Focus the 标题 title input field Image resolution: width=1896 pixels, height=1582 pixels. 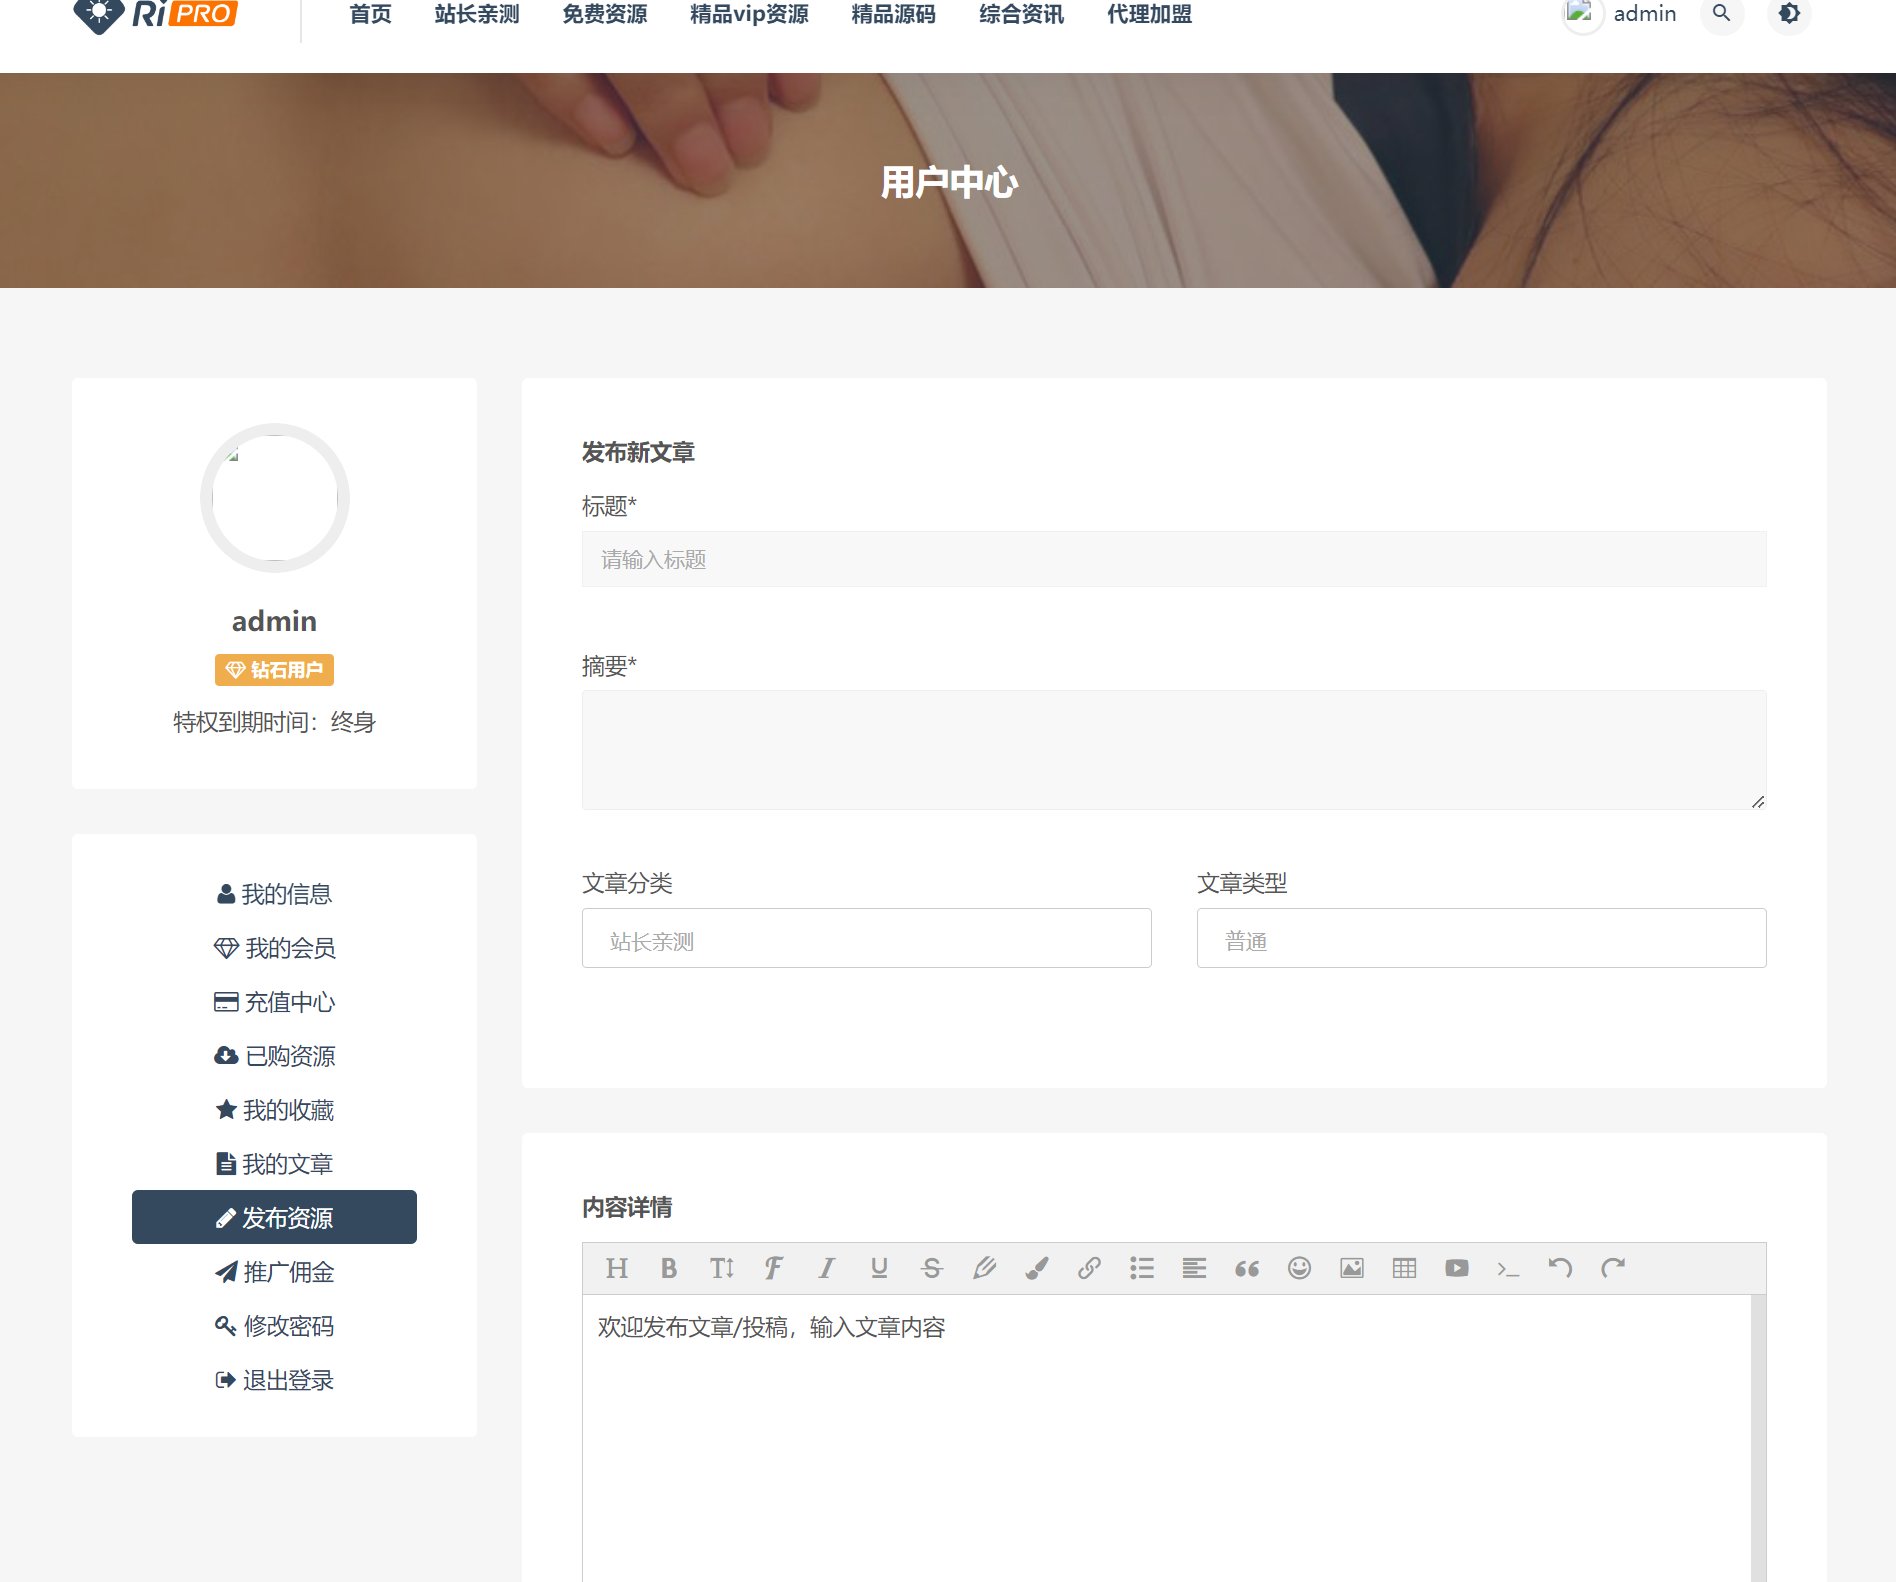pyautogui.click(x=1174, y=559)
